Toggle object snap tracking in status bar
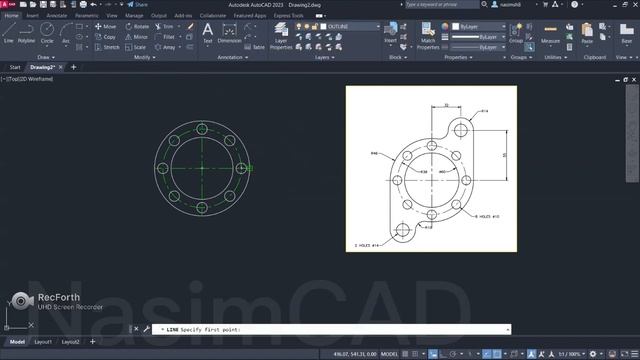Image resolution: width=640 pixels, height=360 pixels. (x=487, y=354)
